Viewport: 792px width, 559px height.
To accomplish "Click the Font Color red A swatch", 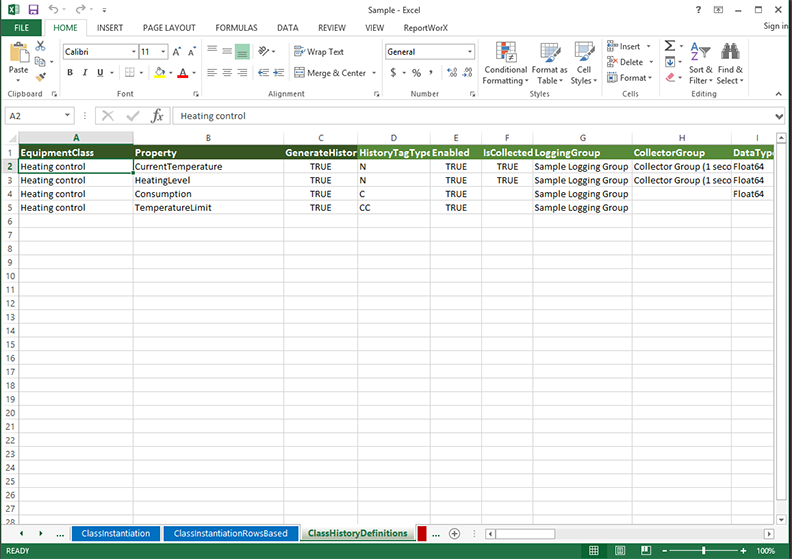I will tap(182, 73).
